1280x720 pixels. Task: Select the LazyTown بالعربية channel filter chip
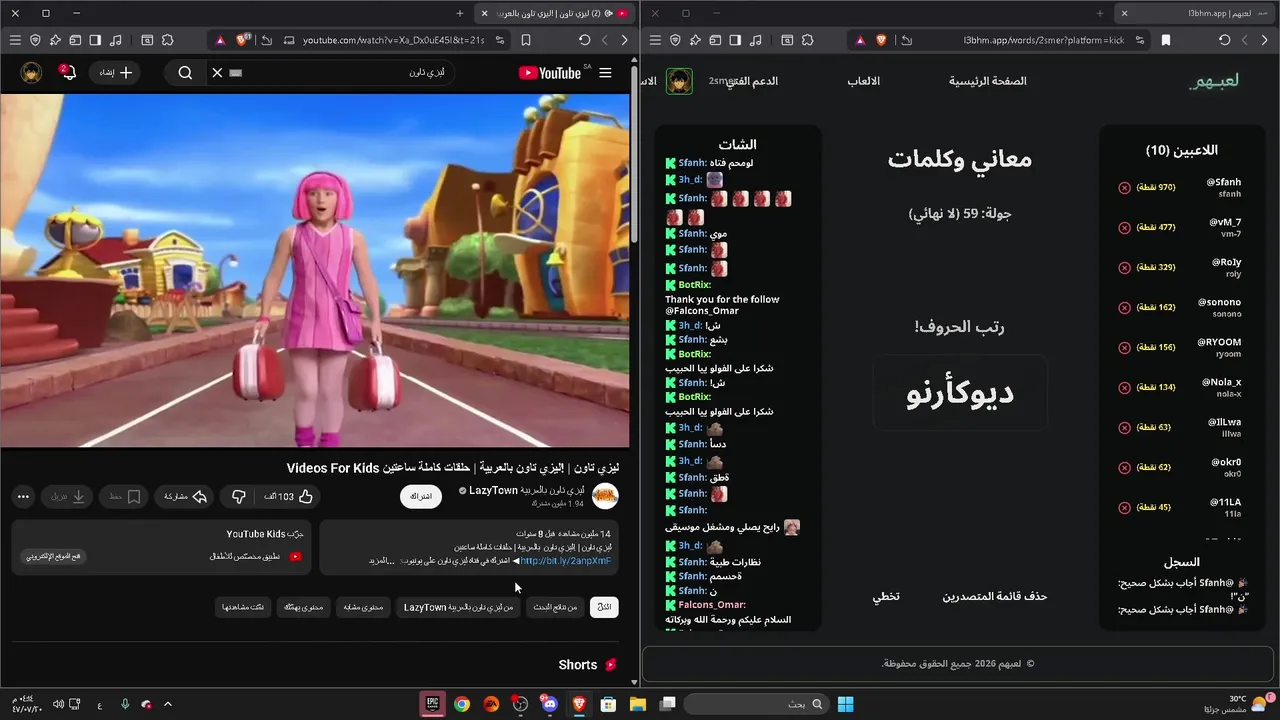pos(459,607)
